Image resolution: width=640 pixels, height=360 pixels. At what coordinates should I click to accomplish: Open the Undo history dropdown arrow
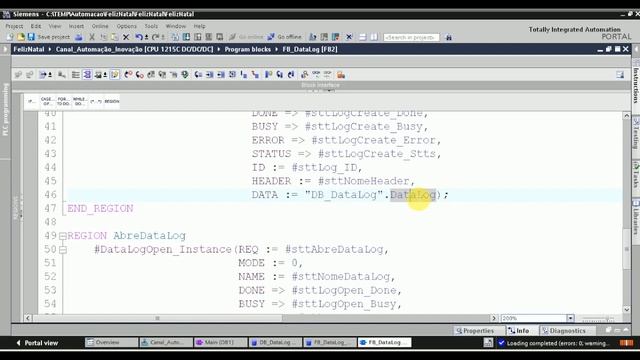(x=146, y=37)
